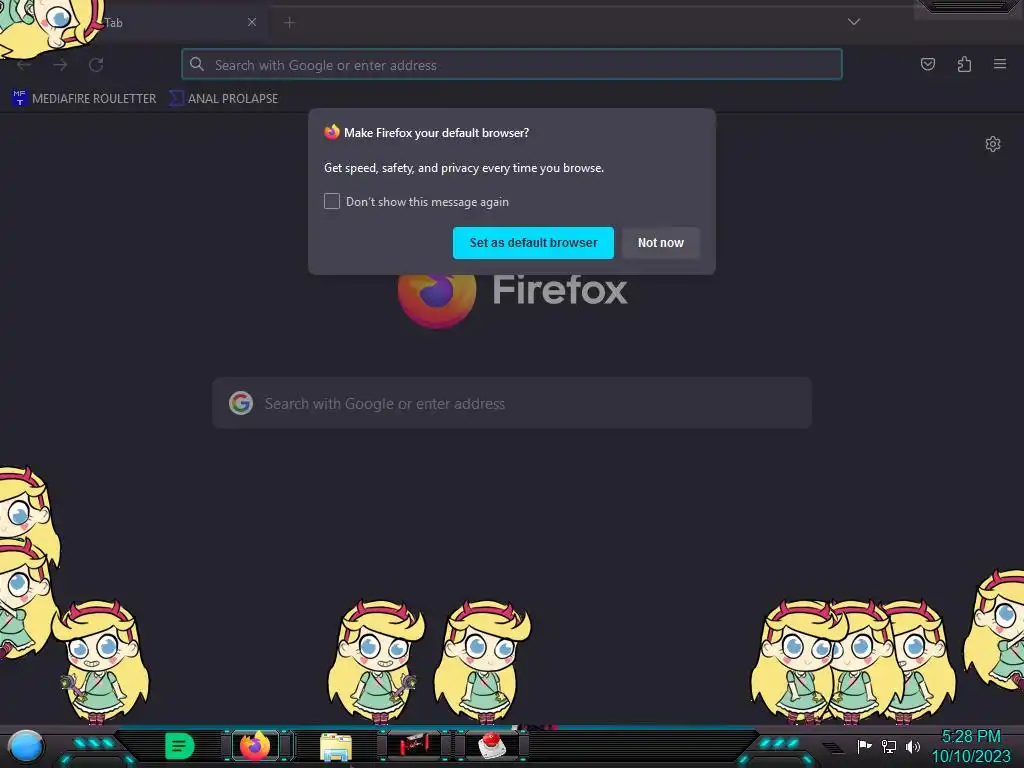The image size is (1024, 768).
Task: Open the red spaceship taskbar app
Action: click(414, 744)
